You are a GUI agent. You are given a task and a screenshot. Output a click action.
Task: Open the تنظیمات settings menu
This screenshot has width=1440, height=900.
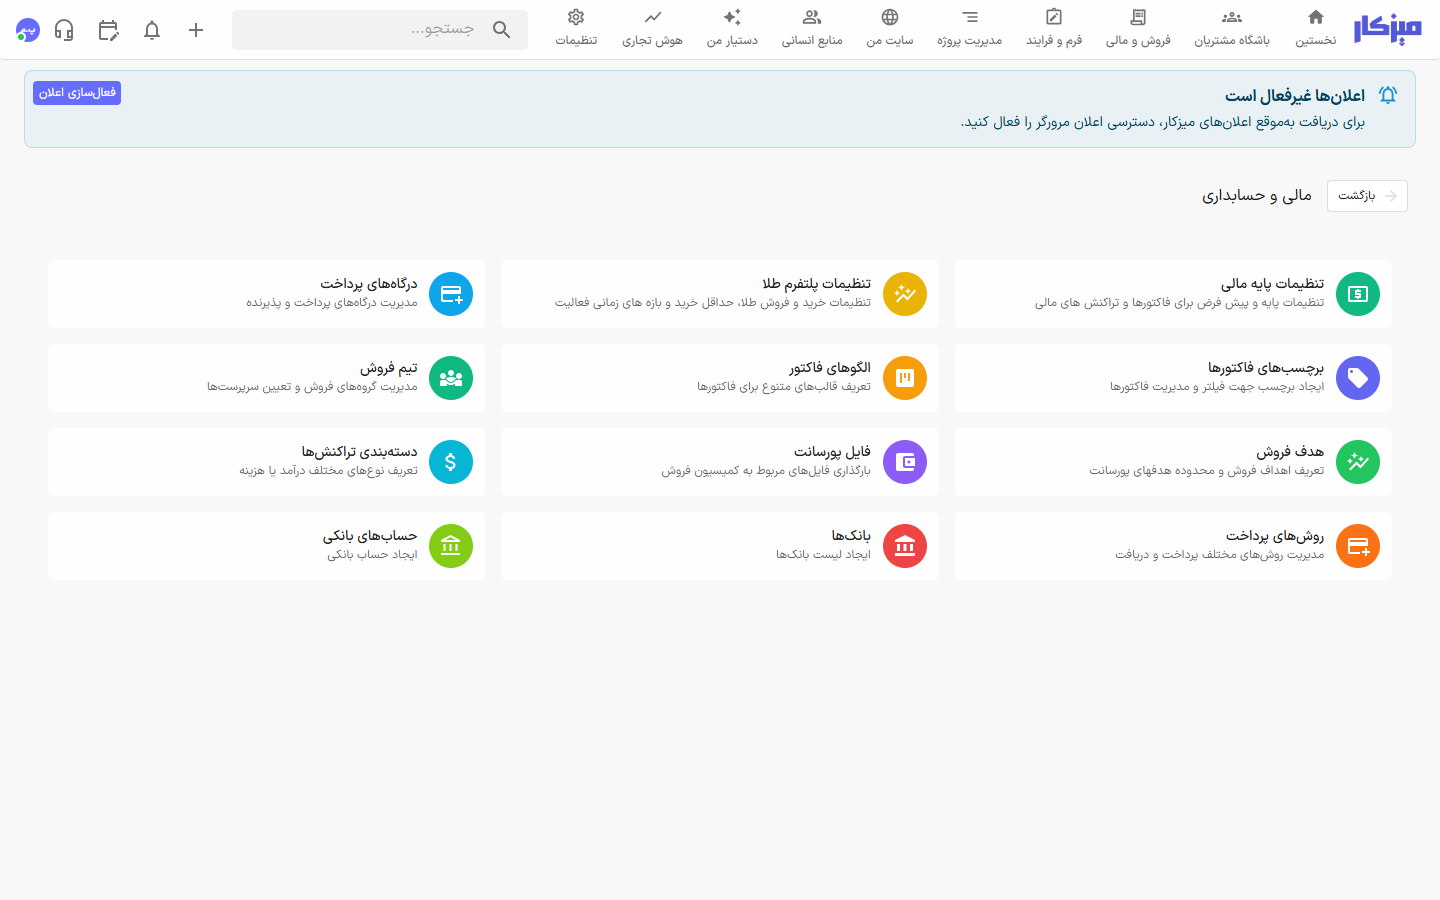pos(576,28)
